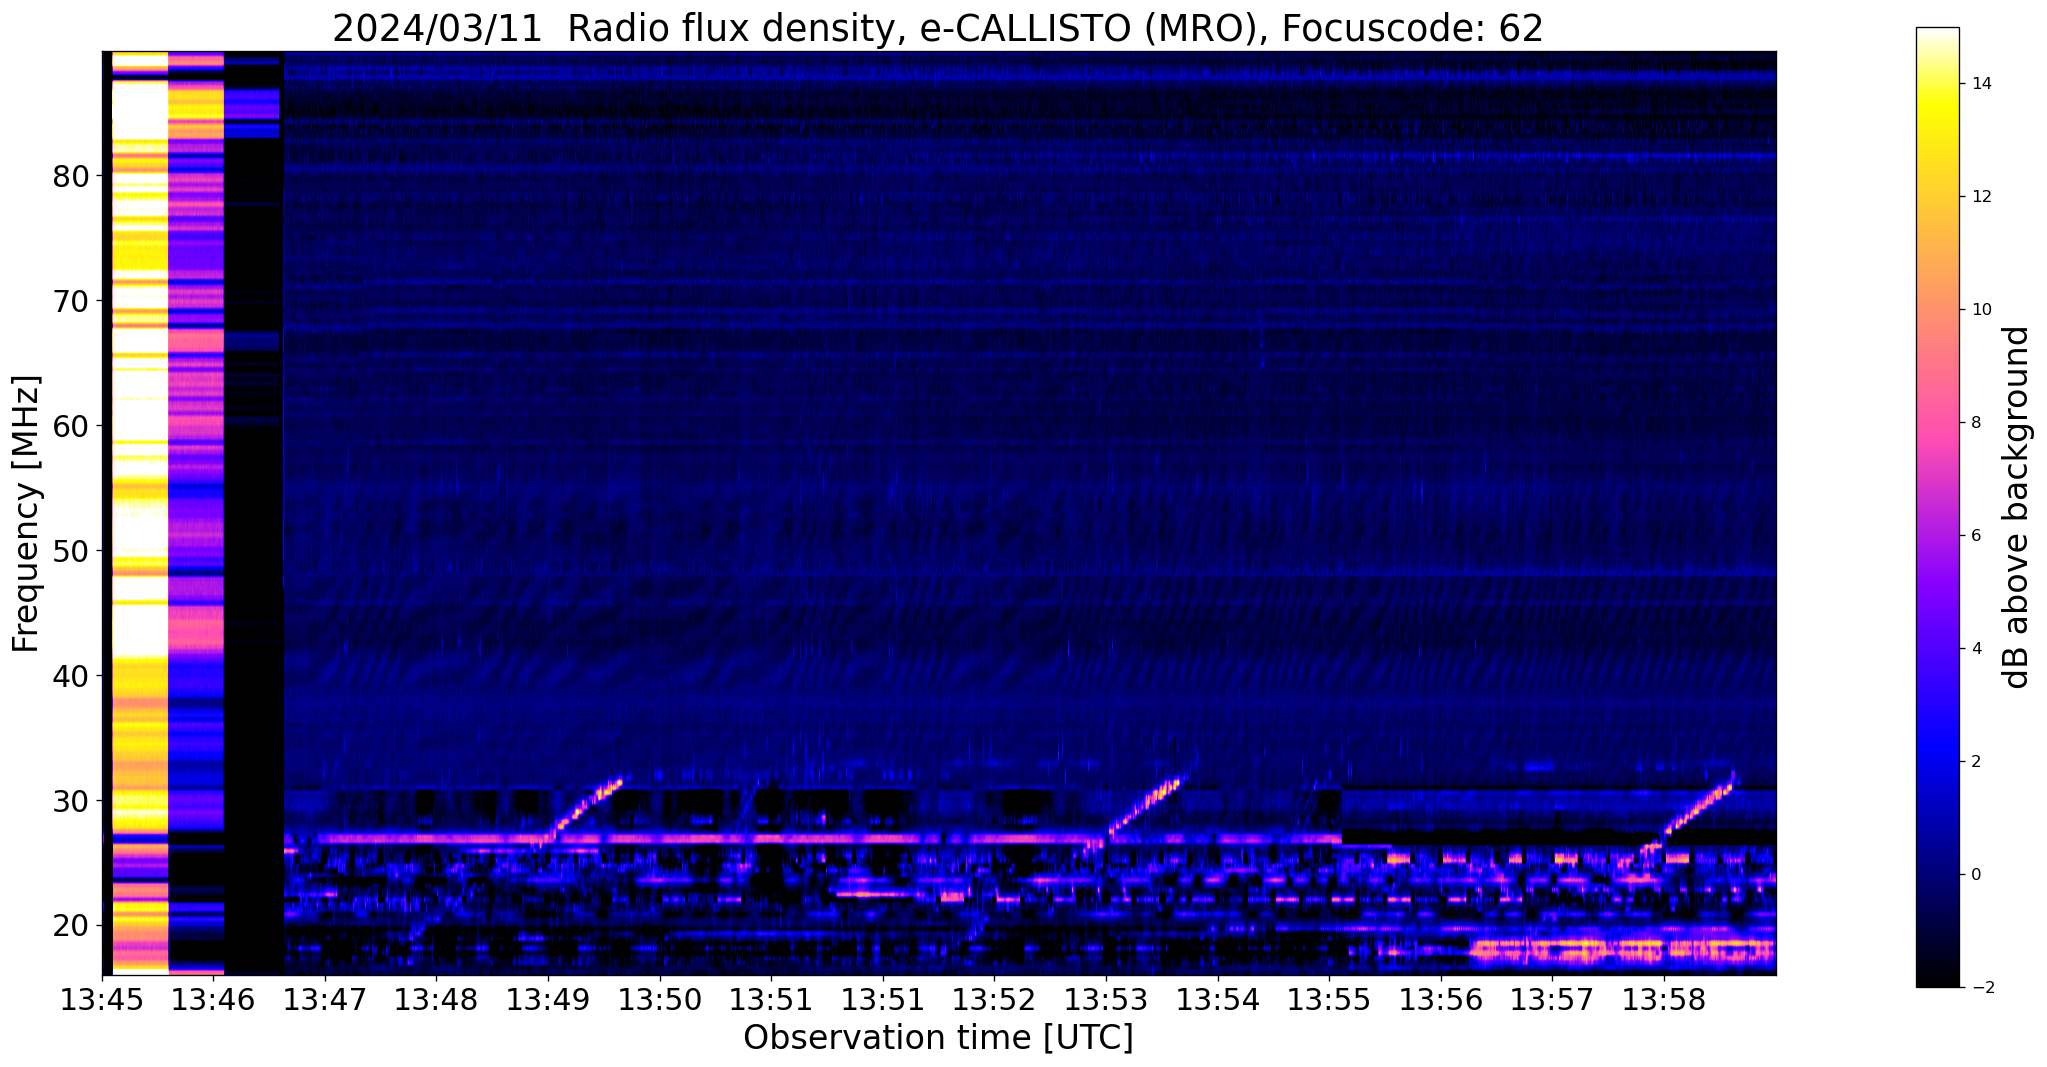
Task: Select the 40 tick on the frequency axis
Action: pyautogui.click(x=71, y=677)
